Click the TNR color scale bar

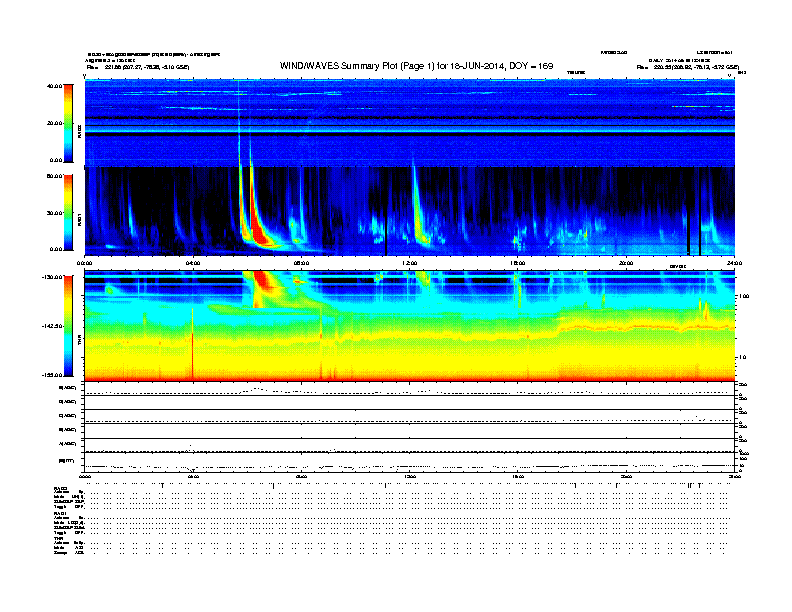(x=68, y=326)
